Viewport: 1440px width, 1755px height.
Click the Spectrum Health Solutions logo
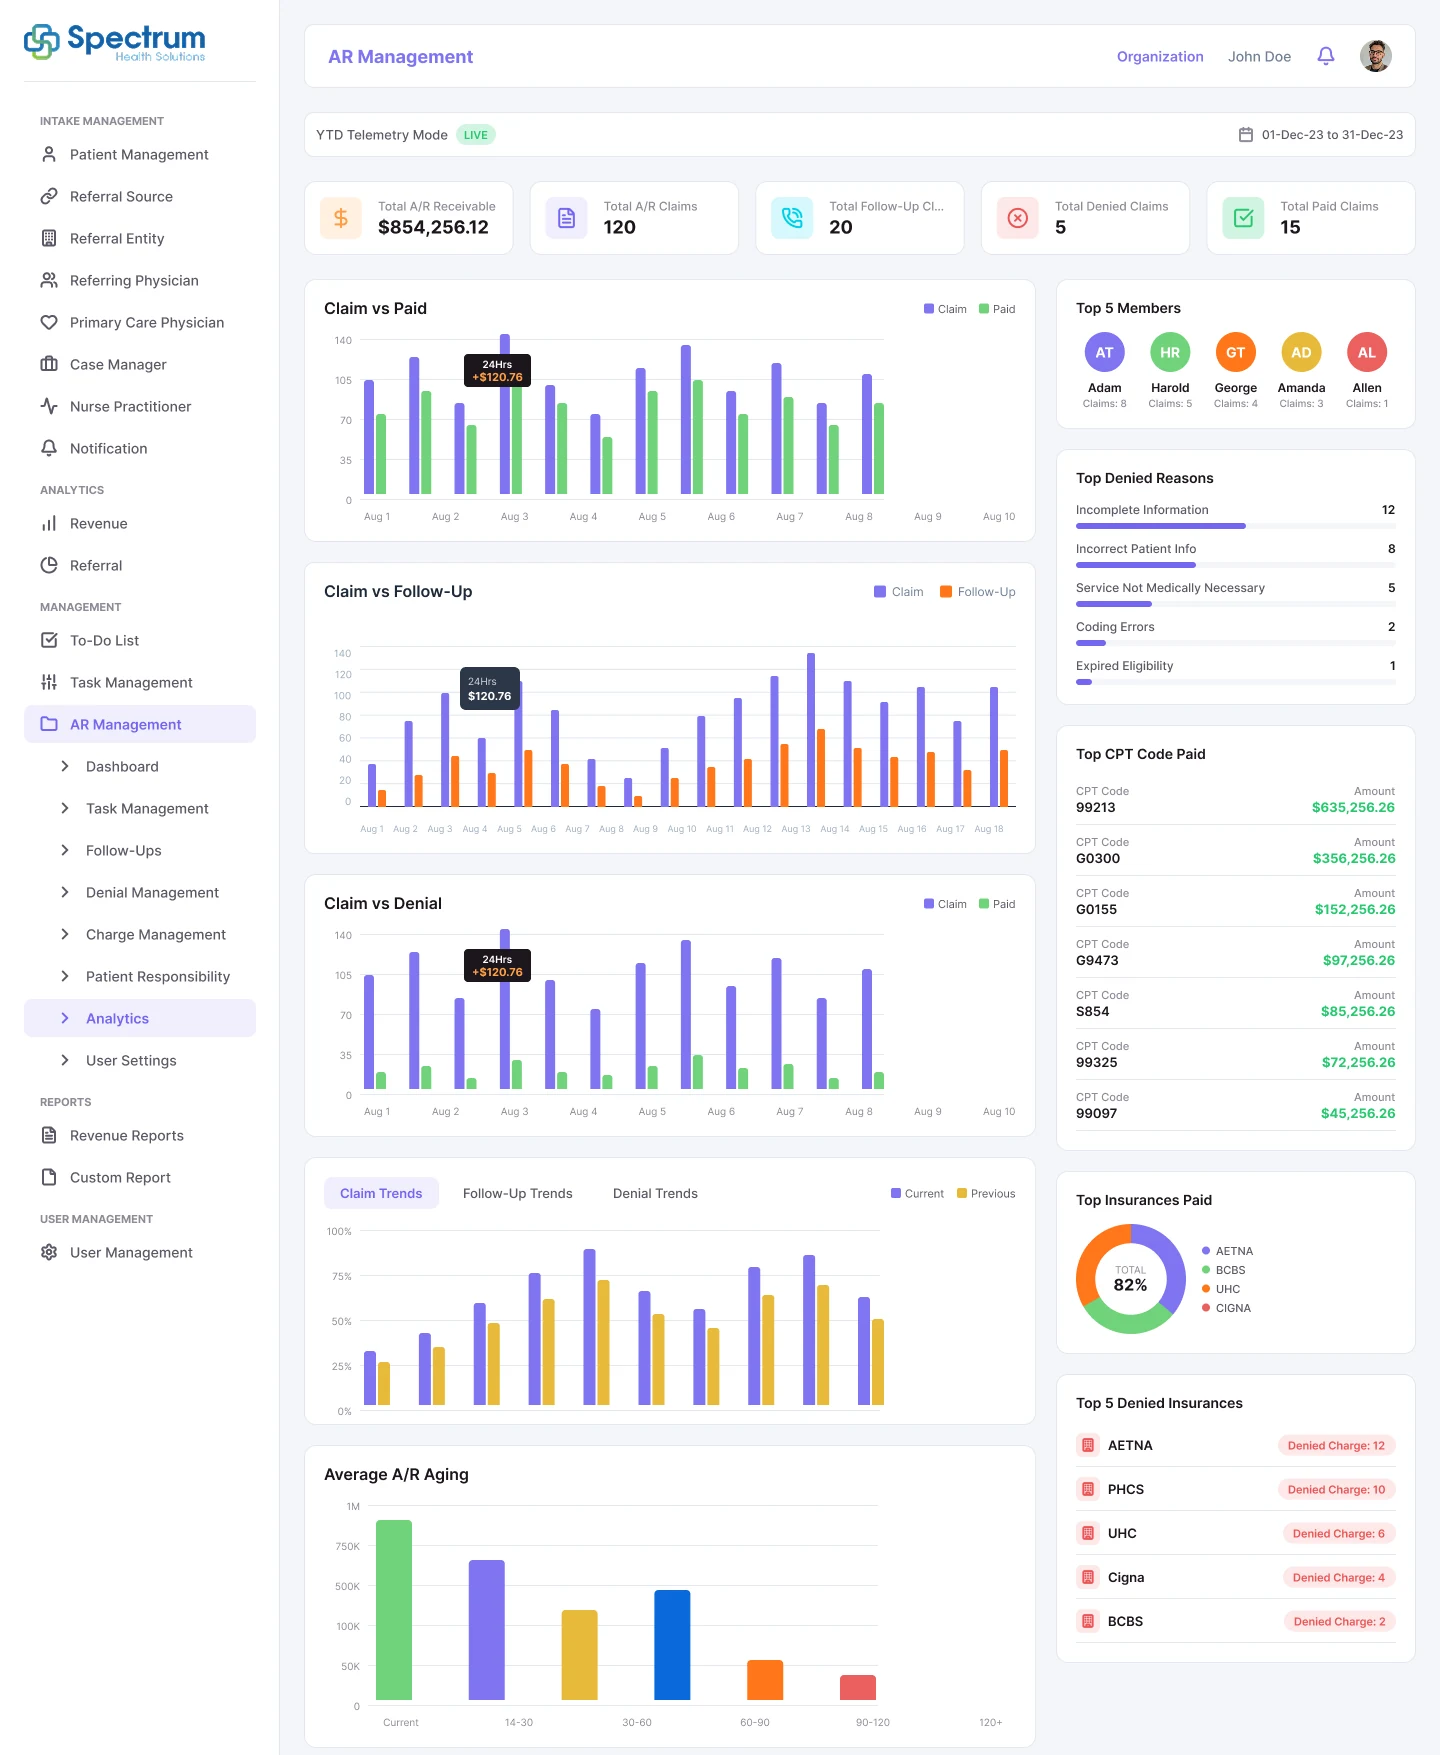tap(115, 42)
